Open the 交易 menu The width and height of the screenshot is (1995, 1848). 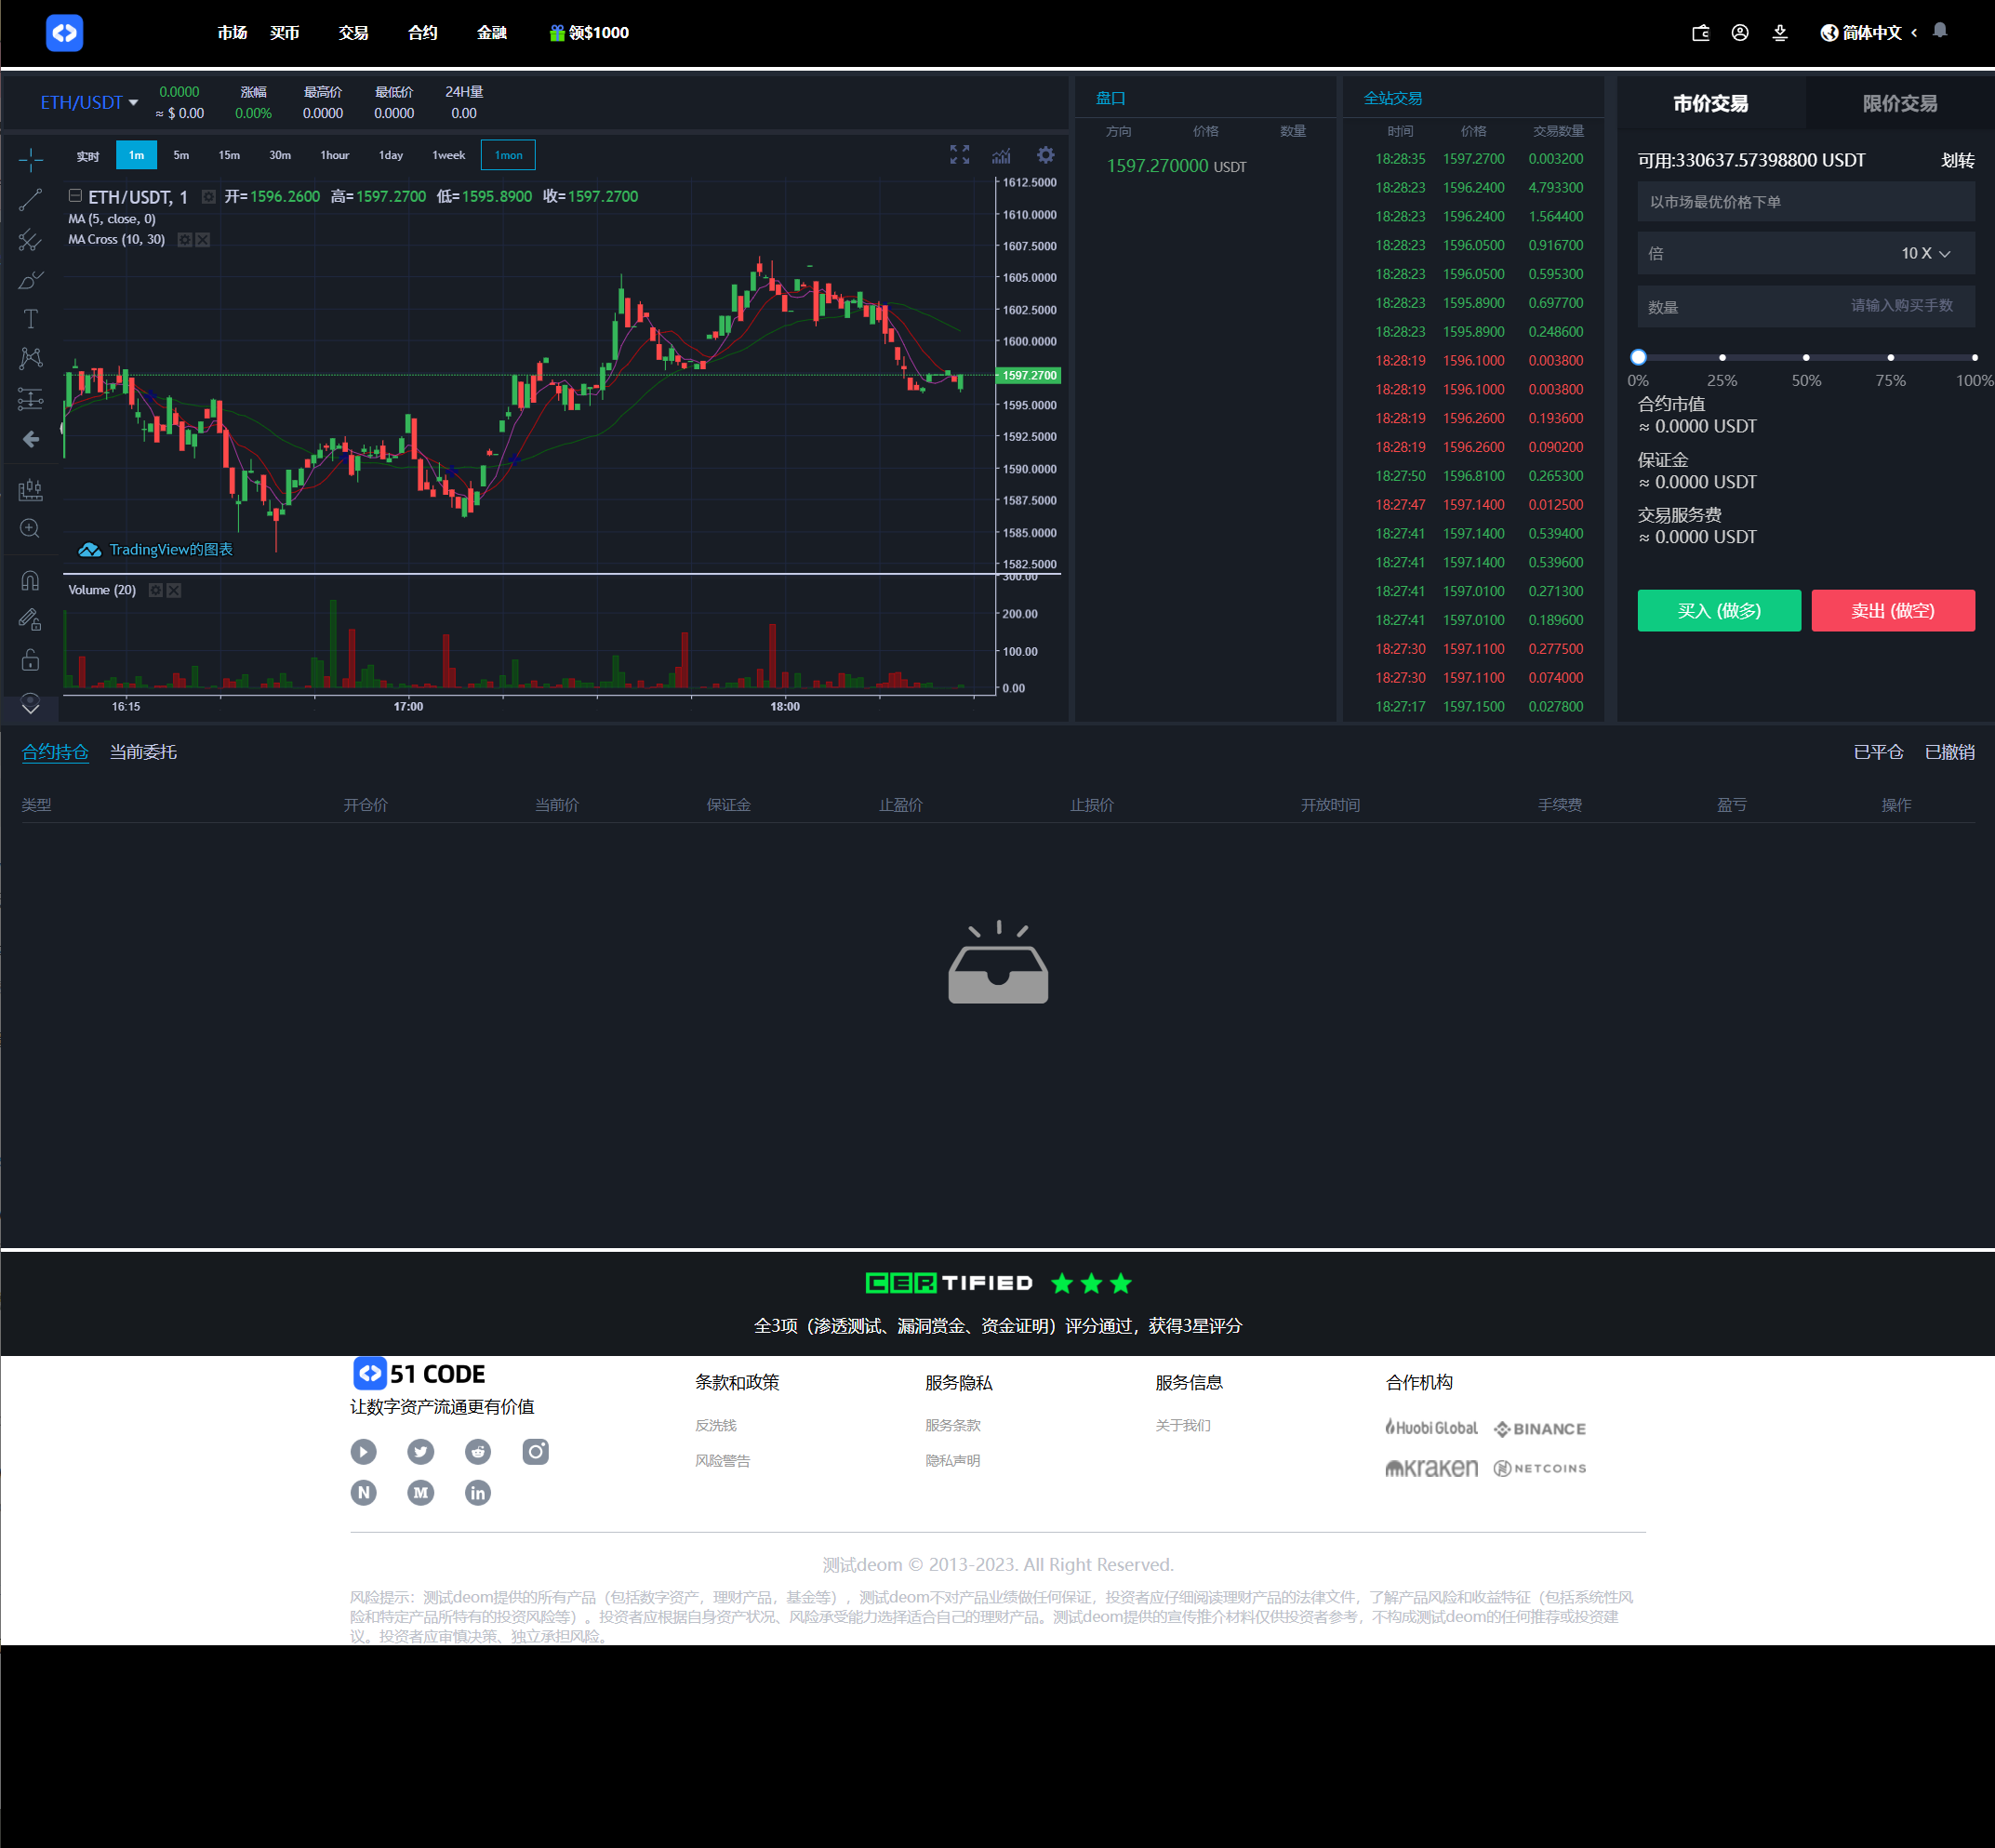(x=353, y=32)
